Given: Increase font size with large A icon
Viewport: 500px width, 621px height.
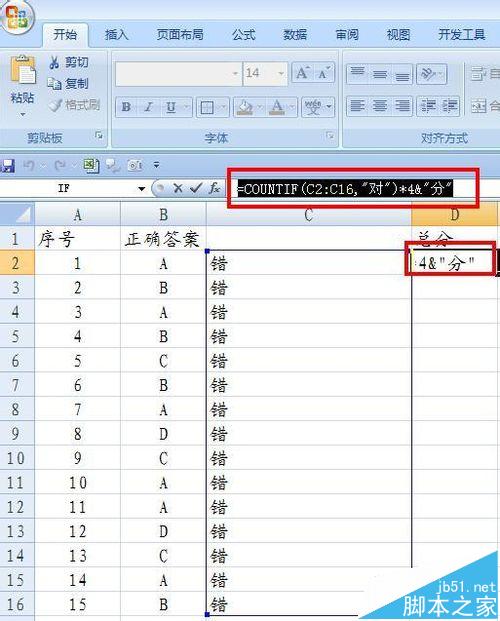Looking at the screenshot, I should coord(302,73).
